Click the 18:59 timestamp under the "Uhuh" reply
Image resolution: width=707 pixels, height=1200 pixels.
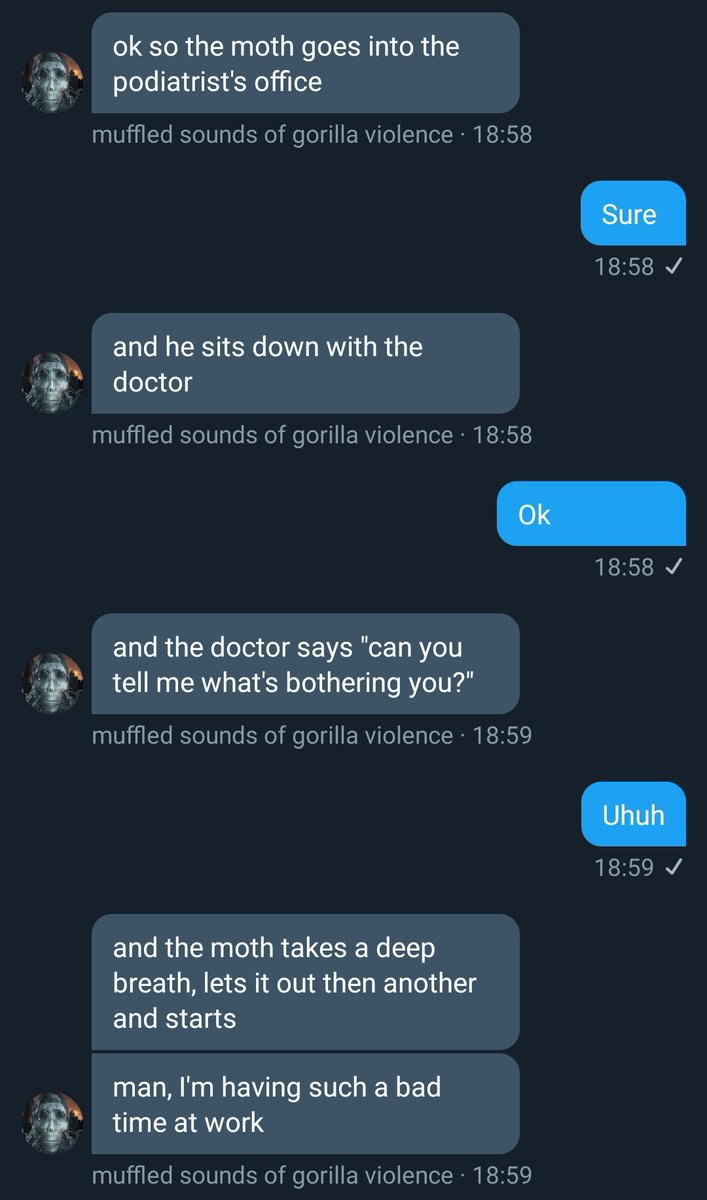[623, 867]
